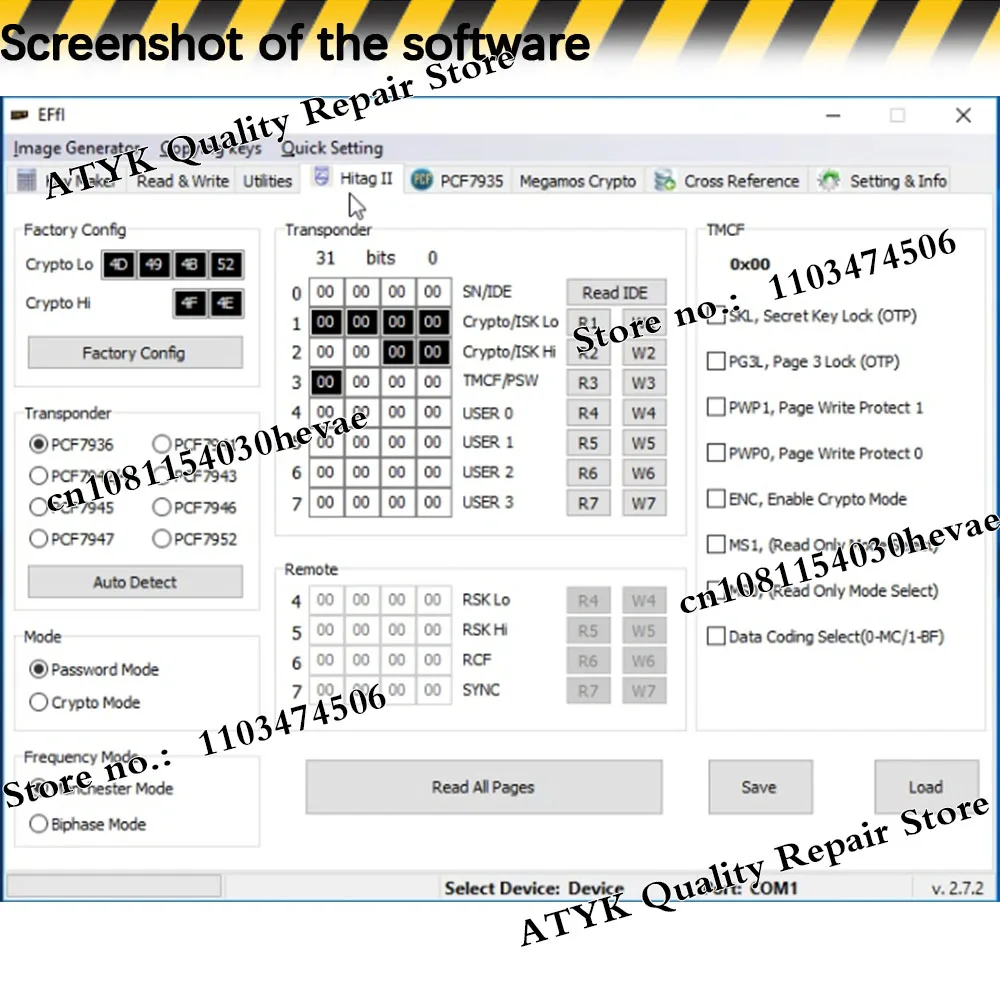Click R6 in the USER 2 row
Image resolution: width=1000 pixels, height=1000 pixels.
[x=588, y=473]
